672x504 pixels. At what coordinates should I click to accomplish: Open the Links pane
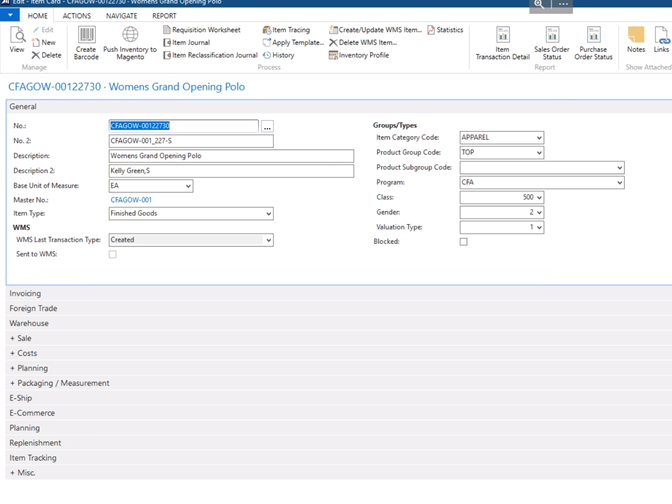coord(661,39)
